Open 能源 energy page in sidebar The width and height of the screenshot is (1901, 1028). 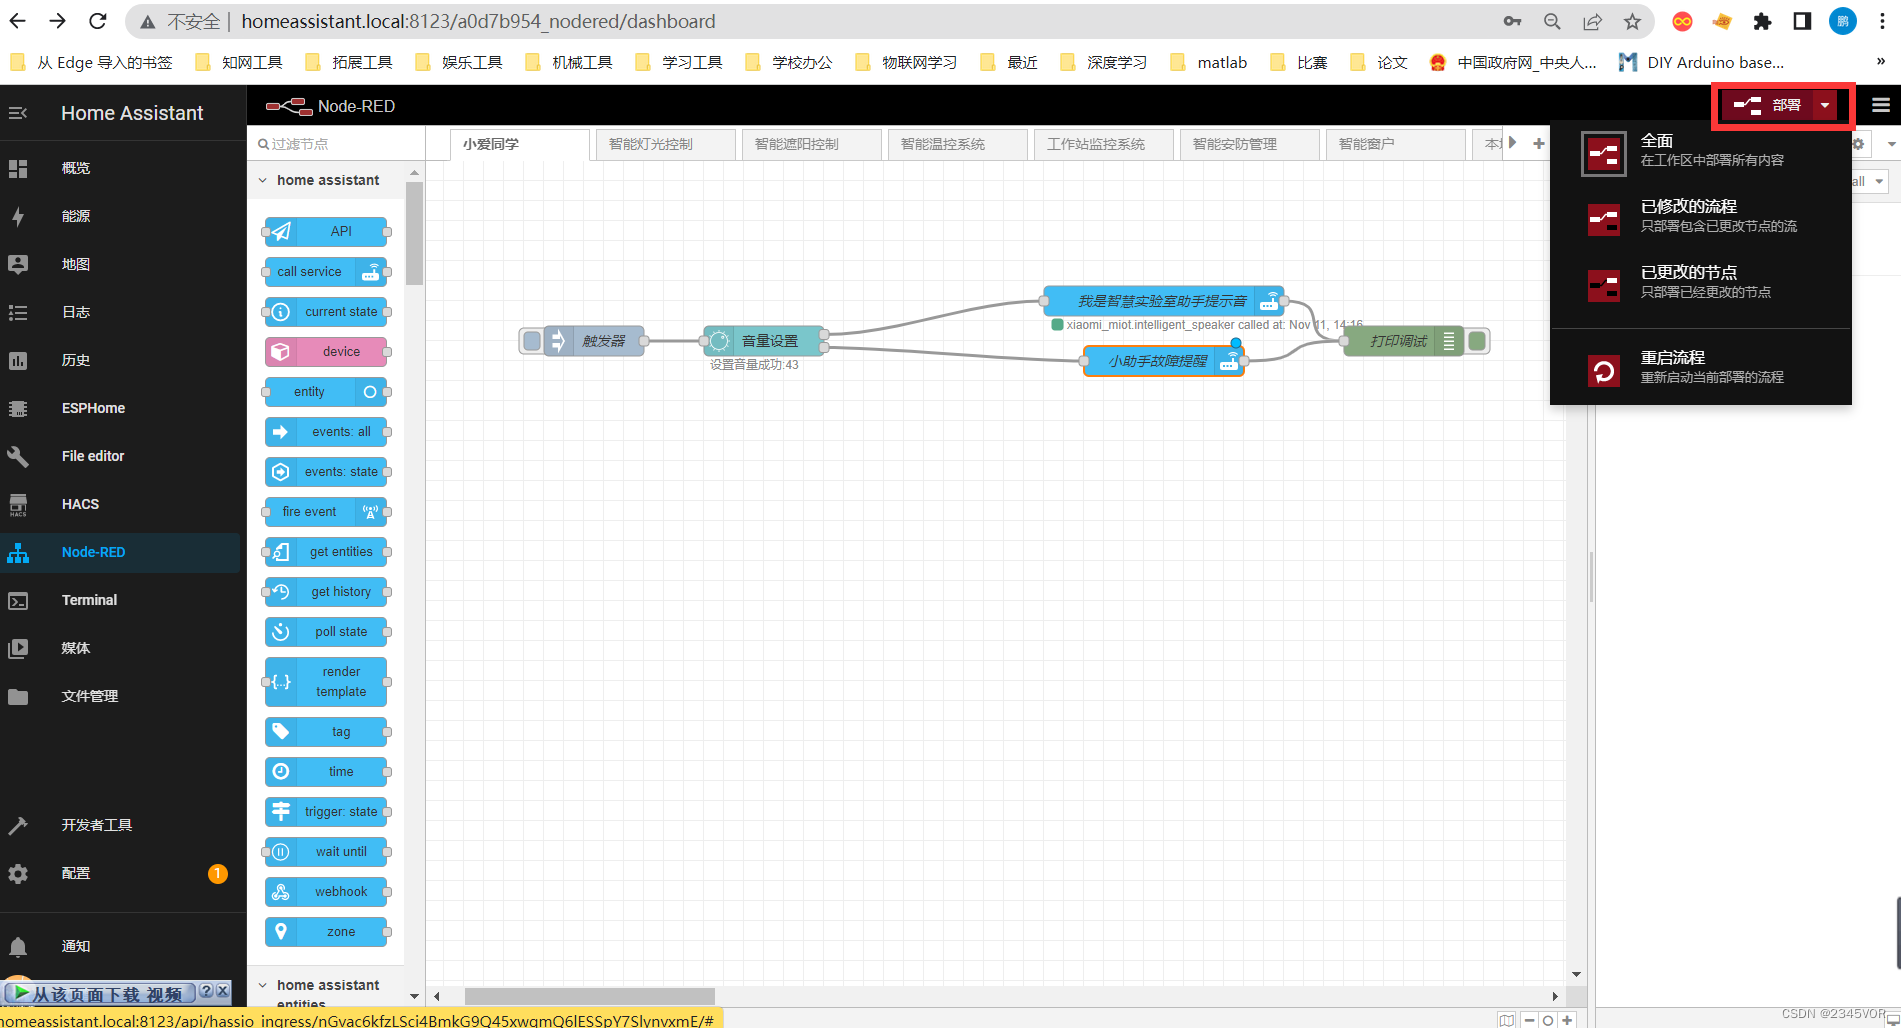pyautogui.click(x=120, y=216)
